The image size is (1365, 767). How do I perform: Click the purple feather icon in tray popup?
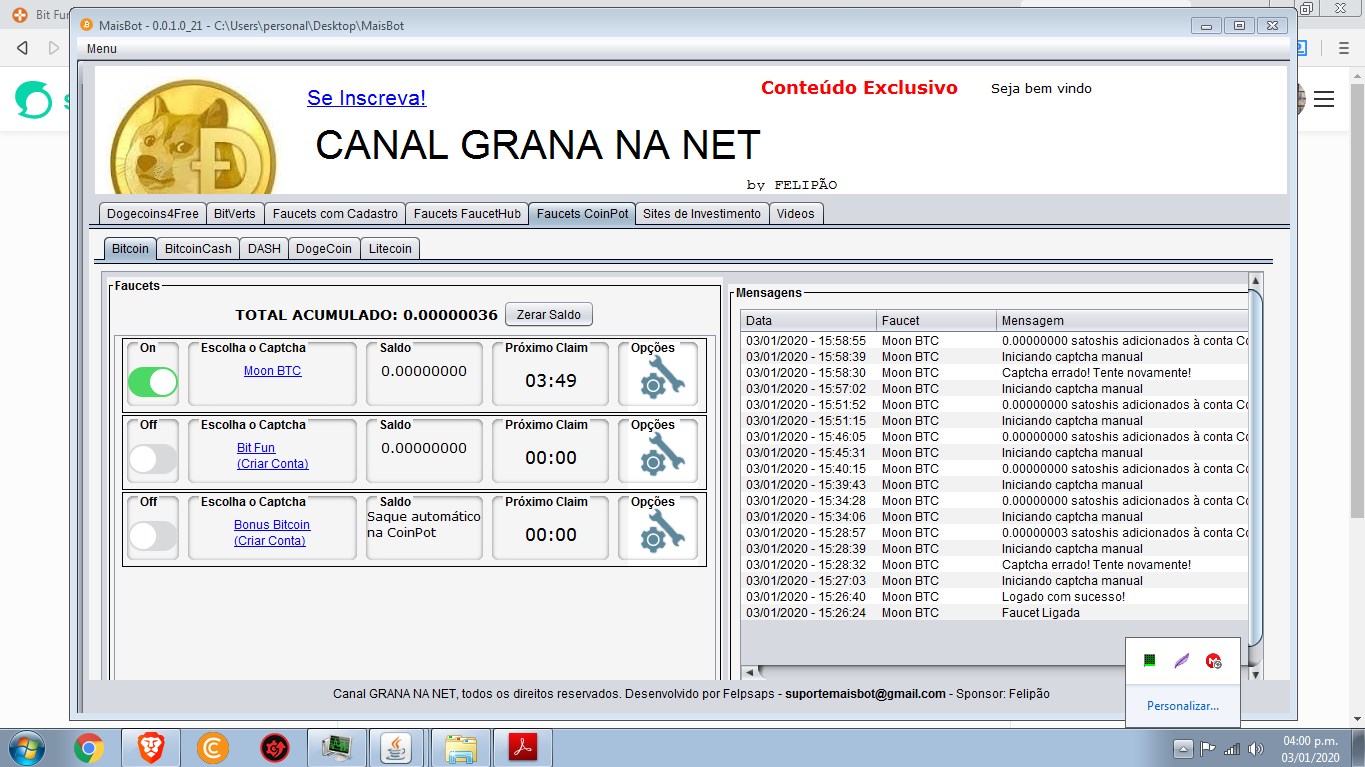1181,660
